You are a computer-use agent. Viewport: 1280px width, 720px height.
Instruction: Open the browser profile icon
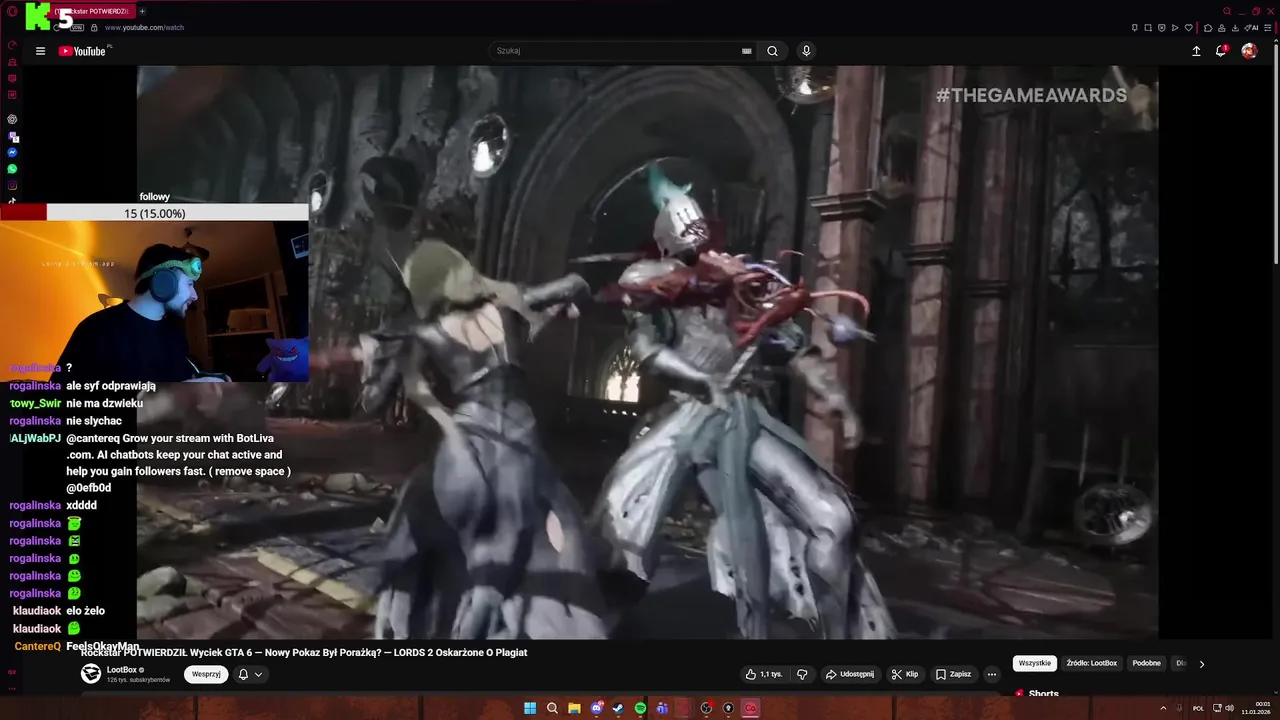[x=1222, y=27]
